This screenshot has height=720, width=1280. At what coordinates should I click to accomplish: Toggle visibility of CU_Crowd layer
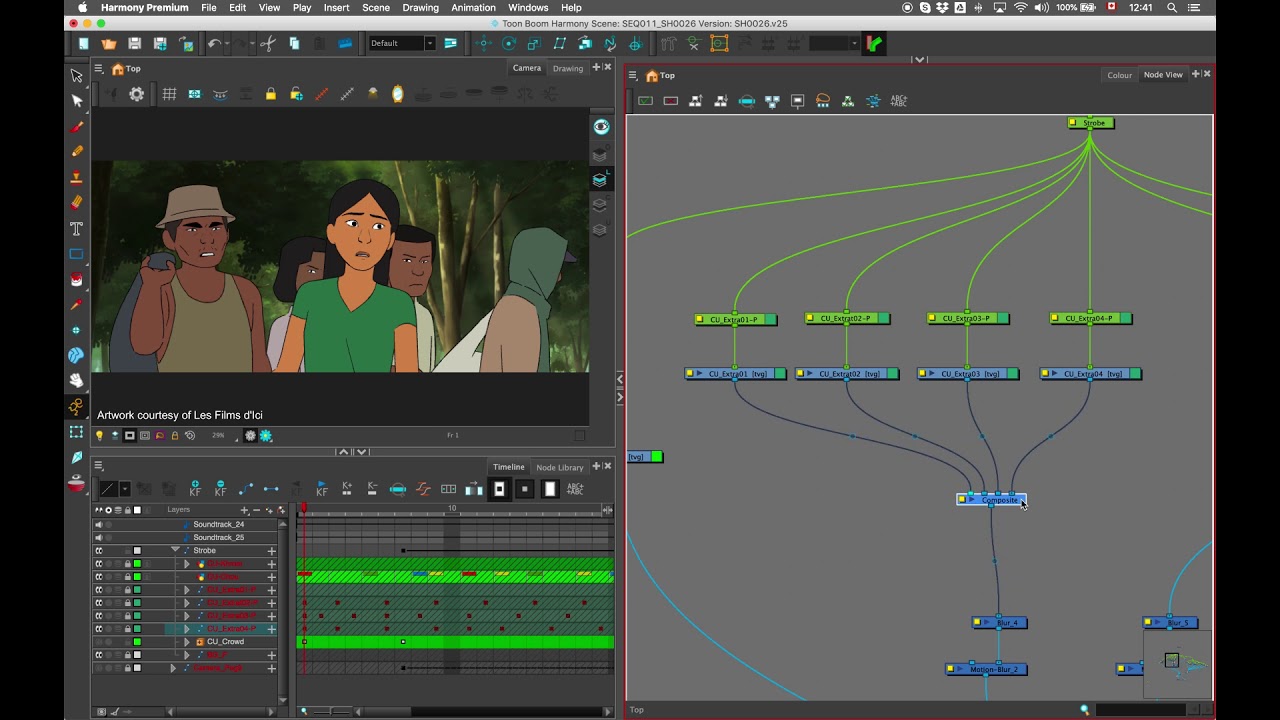coord(99,642)
